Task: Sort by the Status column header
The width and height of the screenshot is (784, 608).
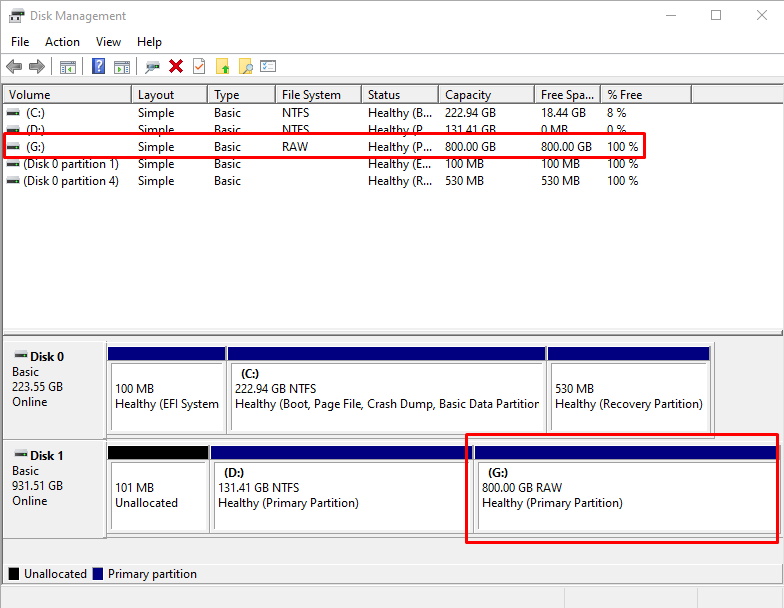Action: [x=400, y=94]
